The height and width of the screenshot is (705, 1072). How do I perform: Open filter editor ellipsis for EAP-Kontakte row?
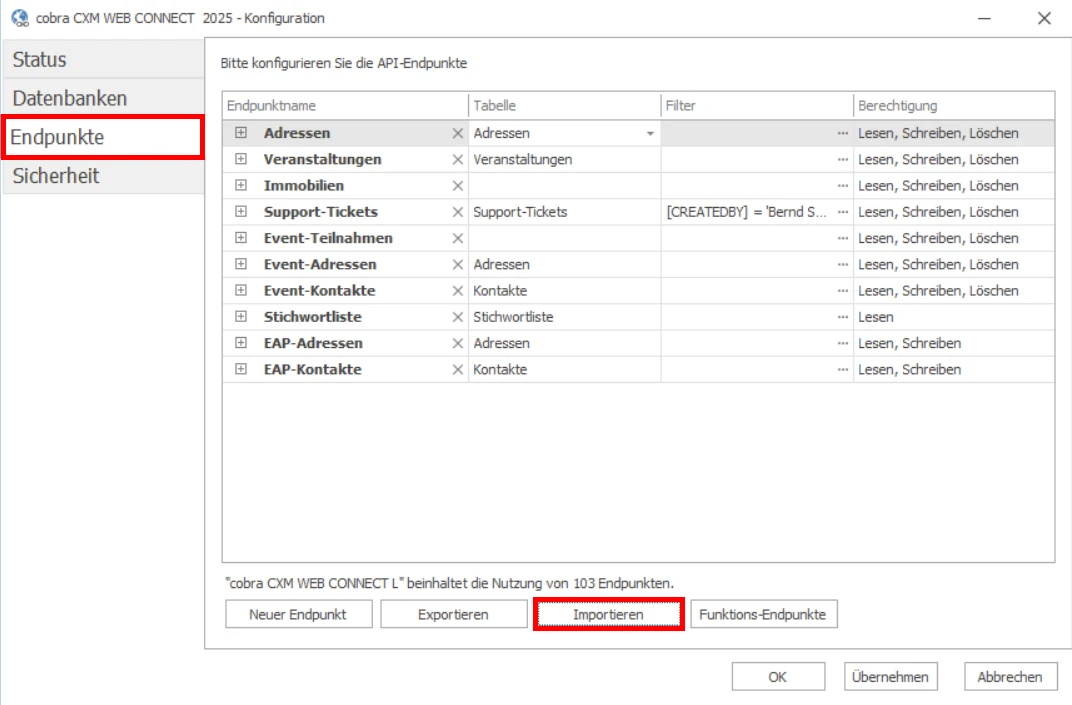(842, 369)
